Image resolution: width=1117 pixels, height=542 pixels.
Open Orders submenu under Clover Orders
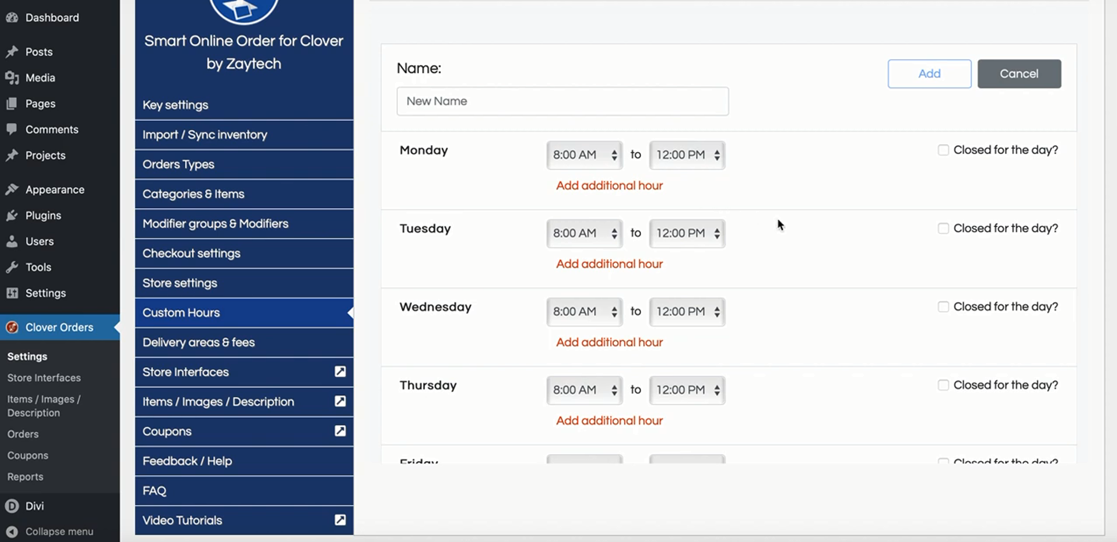coord(23,434)
